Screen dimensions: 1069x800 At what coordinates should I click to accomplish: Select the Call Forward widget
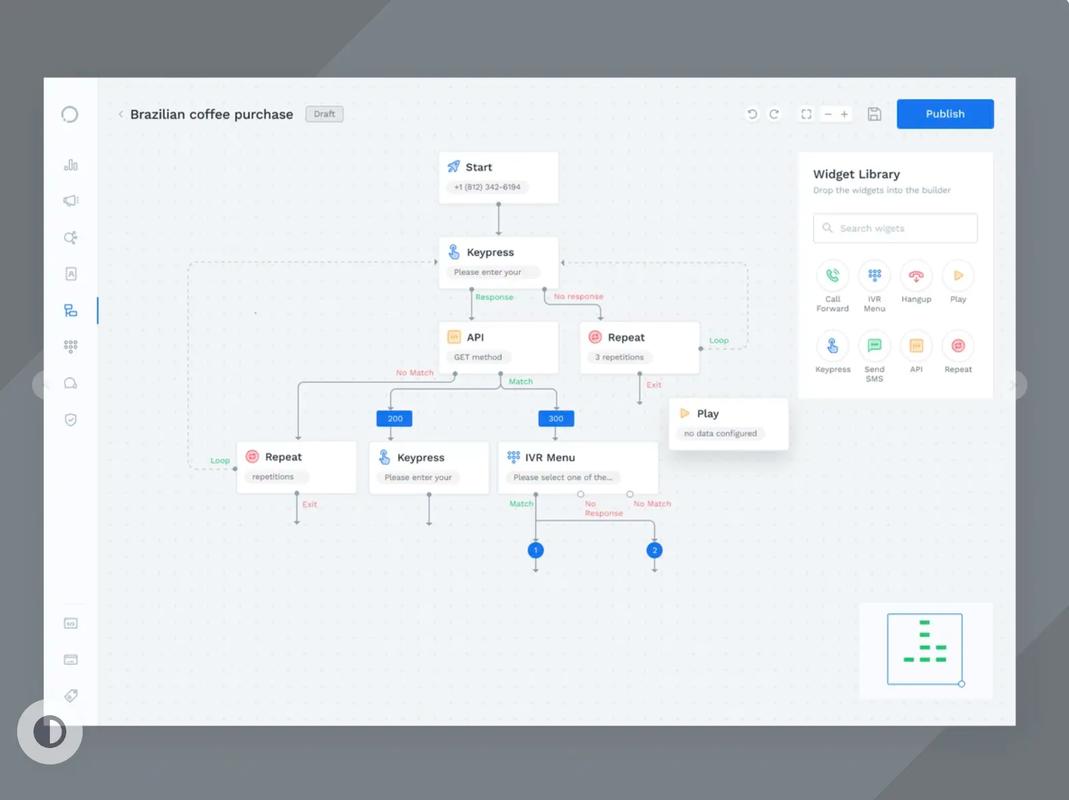coord(832,286)
